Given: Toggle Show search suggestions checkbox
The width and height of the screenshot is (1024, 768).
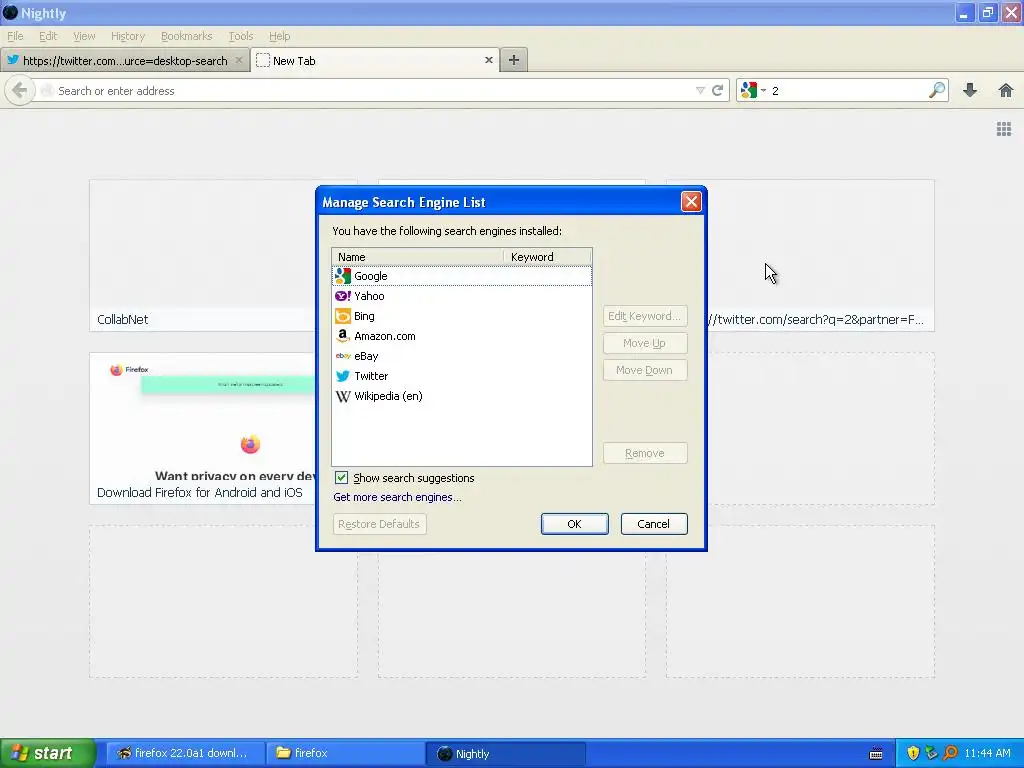Looking at the screenshot, I should (341, 477).
